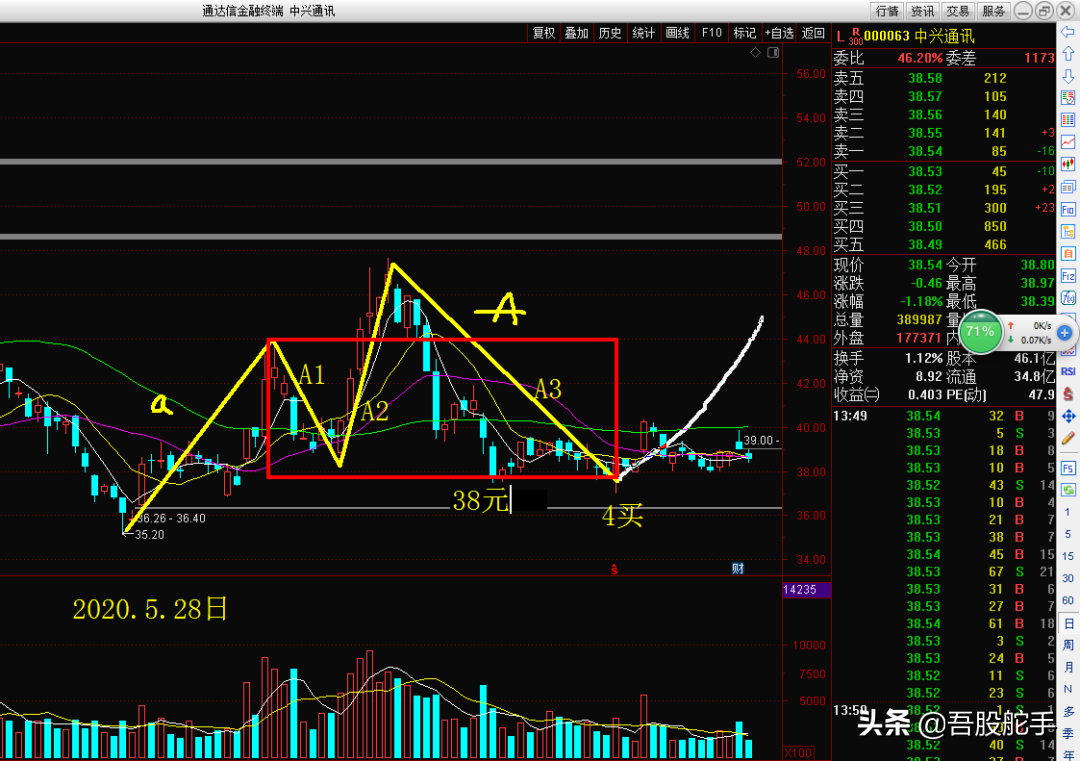Click the up arrow icon in sidebar

(x=1068, y=53)
